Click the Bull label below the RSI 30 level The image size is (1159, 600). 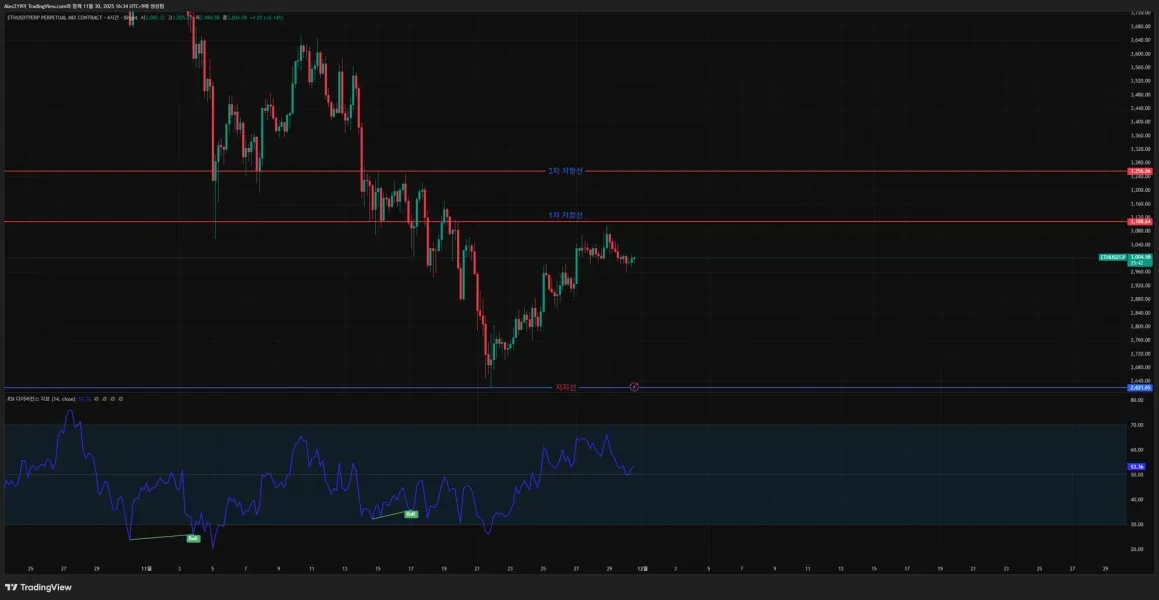[193, 539]
